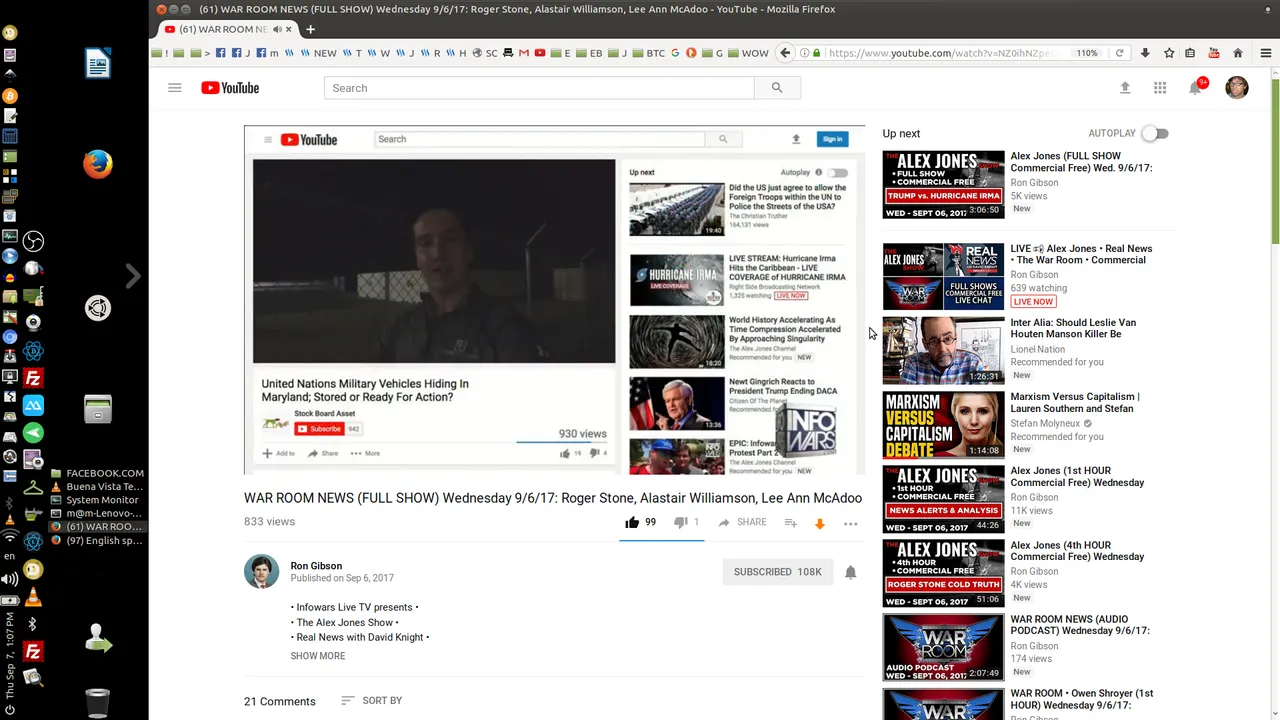Open Alex Jones 4th HOUR thumbnail
The image size is (1280, 720).
(943, 573)
